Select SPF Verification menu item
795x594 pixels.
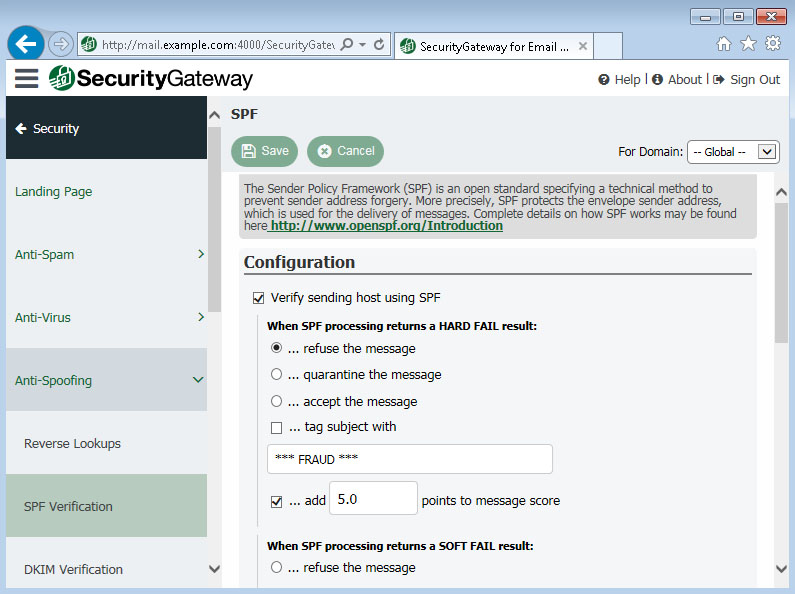click(106, 506)
